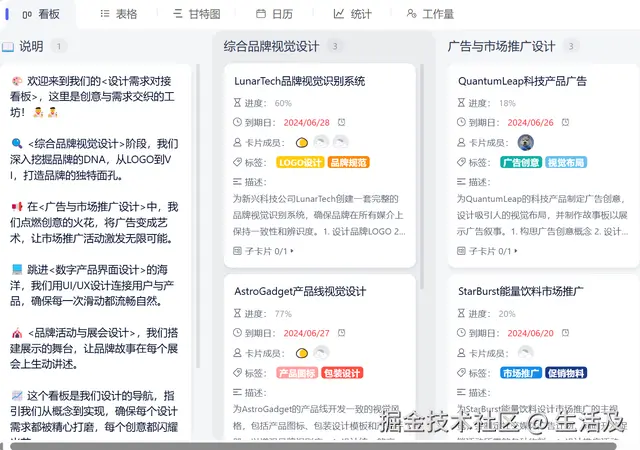Click subcard icon on QuantumLeap card
The height and width of the screenshot is (450, 640).
[x=461, y=251]
